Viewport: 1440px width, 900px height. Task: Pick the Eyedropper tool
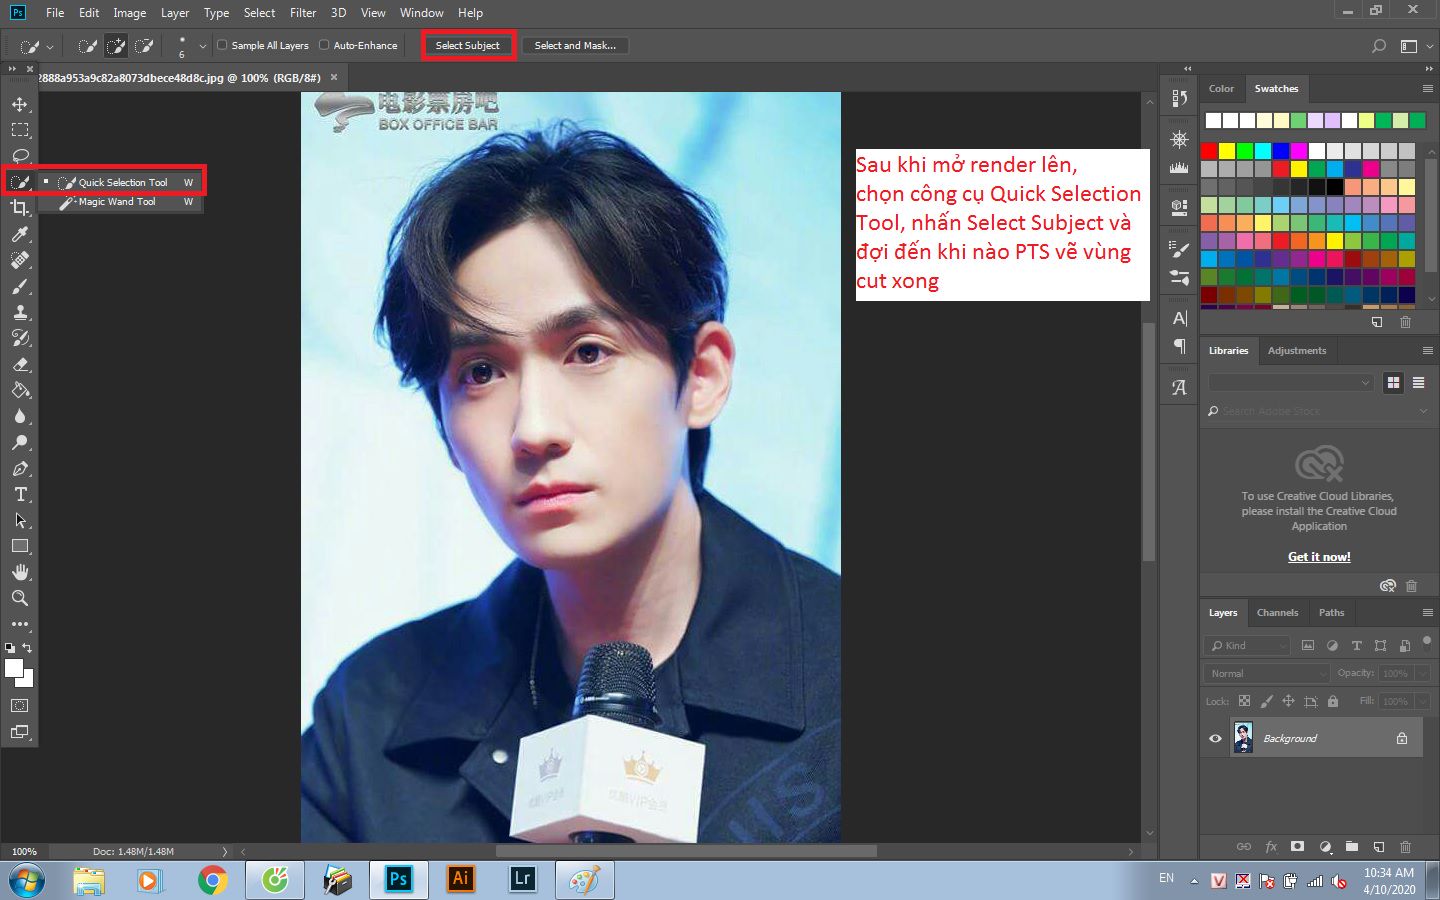pos(20,234)
